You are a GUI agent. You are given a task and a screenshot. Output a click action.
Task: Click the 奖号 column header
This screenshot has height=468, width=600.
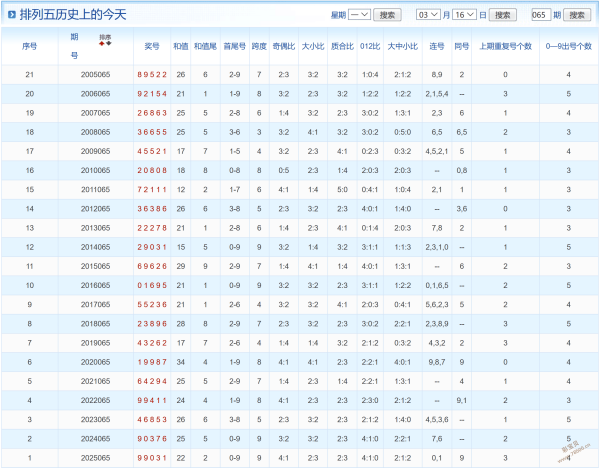coord(152,46)
